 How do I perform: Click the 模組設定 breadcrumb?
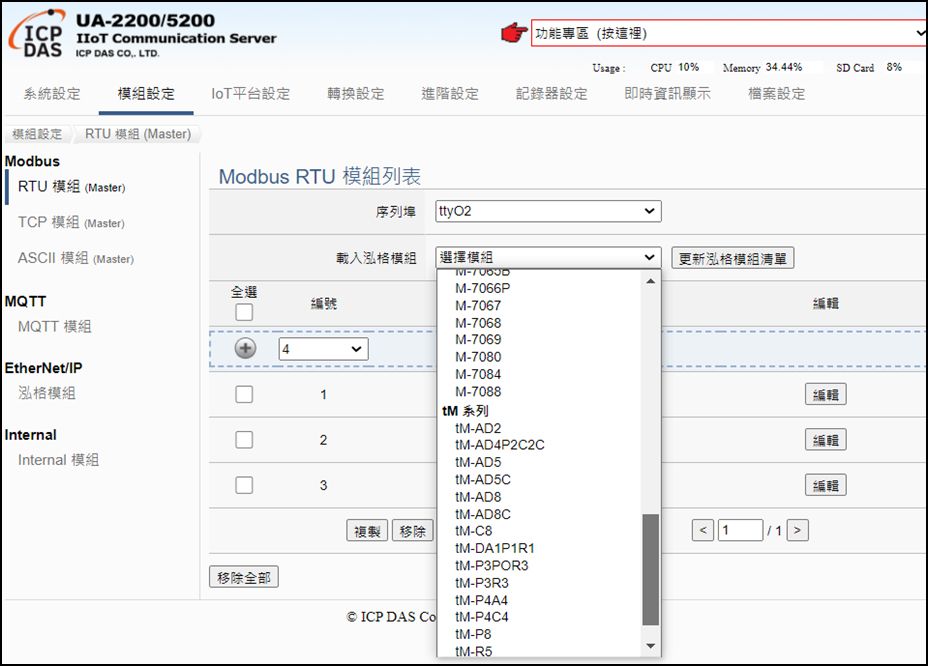click(37, 134)
